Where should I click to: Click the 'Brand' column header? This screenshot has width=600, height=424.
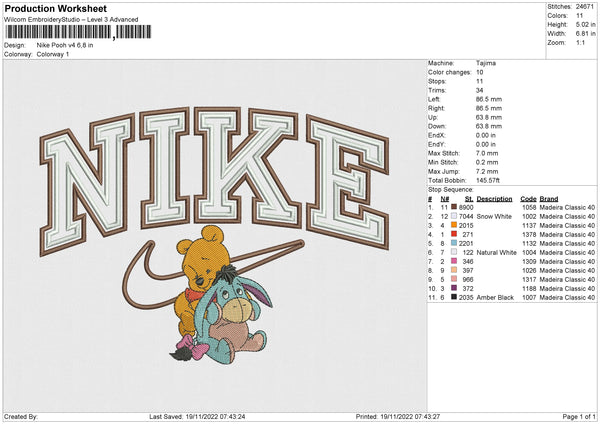tap(549, 199)
